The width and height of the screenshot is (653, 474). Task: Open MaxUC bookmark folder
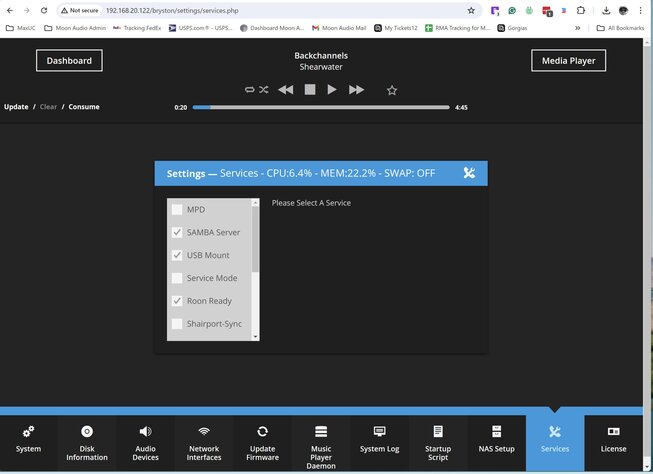point(20,28)
